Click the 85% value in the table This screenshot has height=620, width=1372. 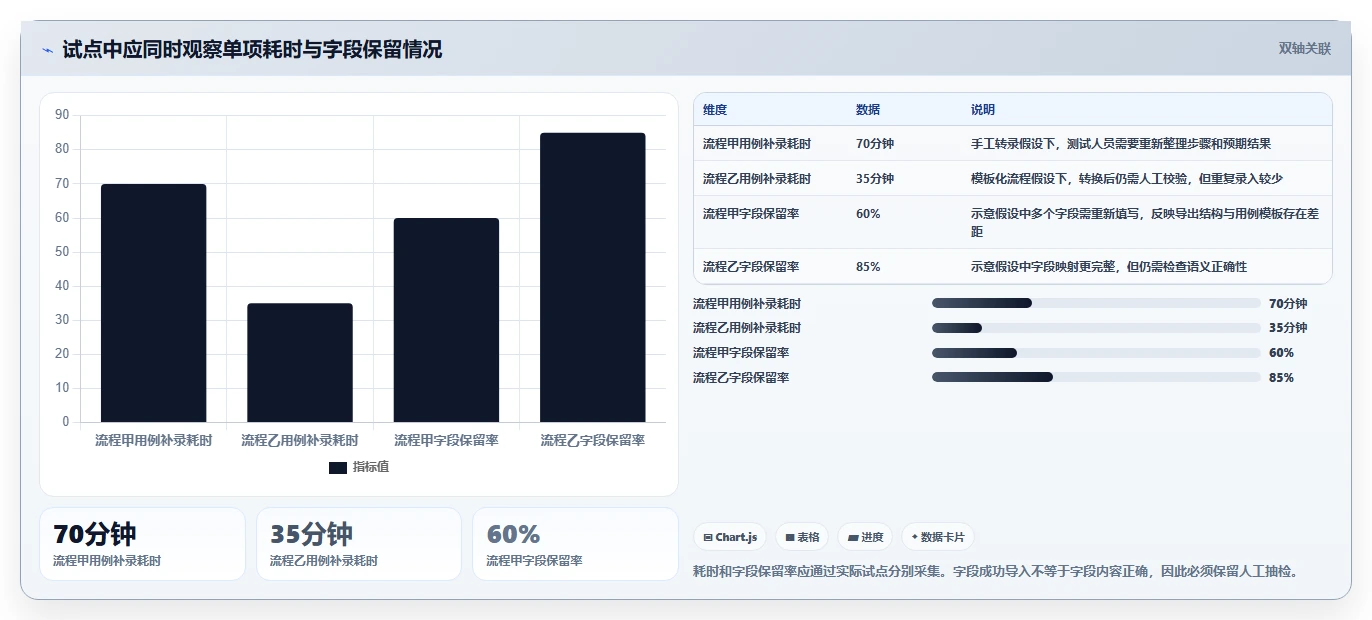[868, 267]
